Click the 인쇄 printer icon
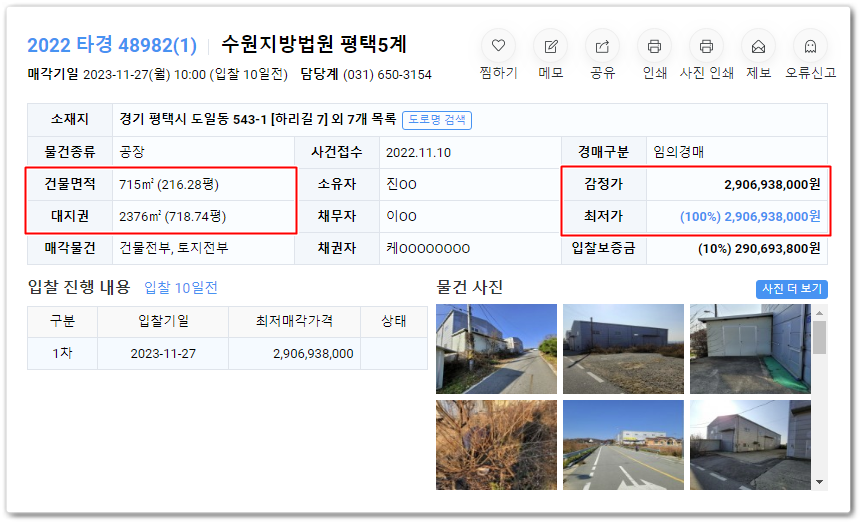Screen dimensions: 863x525 pyautogui.click(x=654, y=46)
